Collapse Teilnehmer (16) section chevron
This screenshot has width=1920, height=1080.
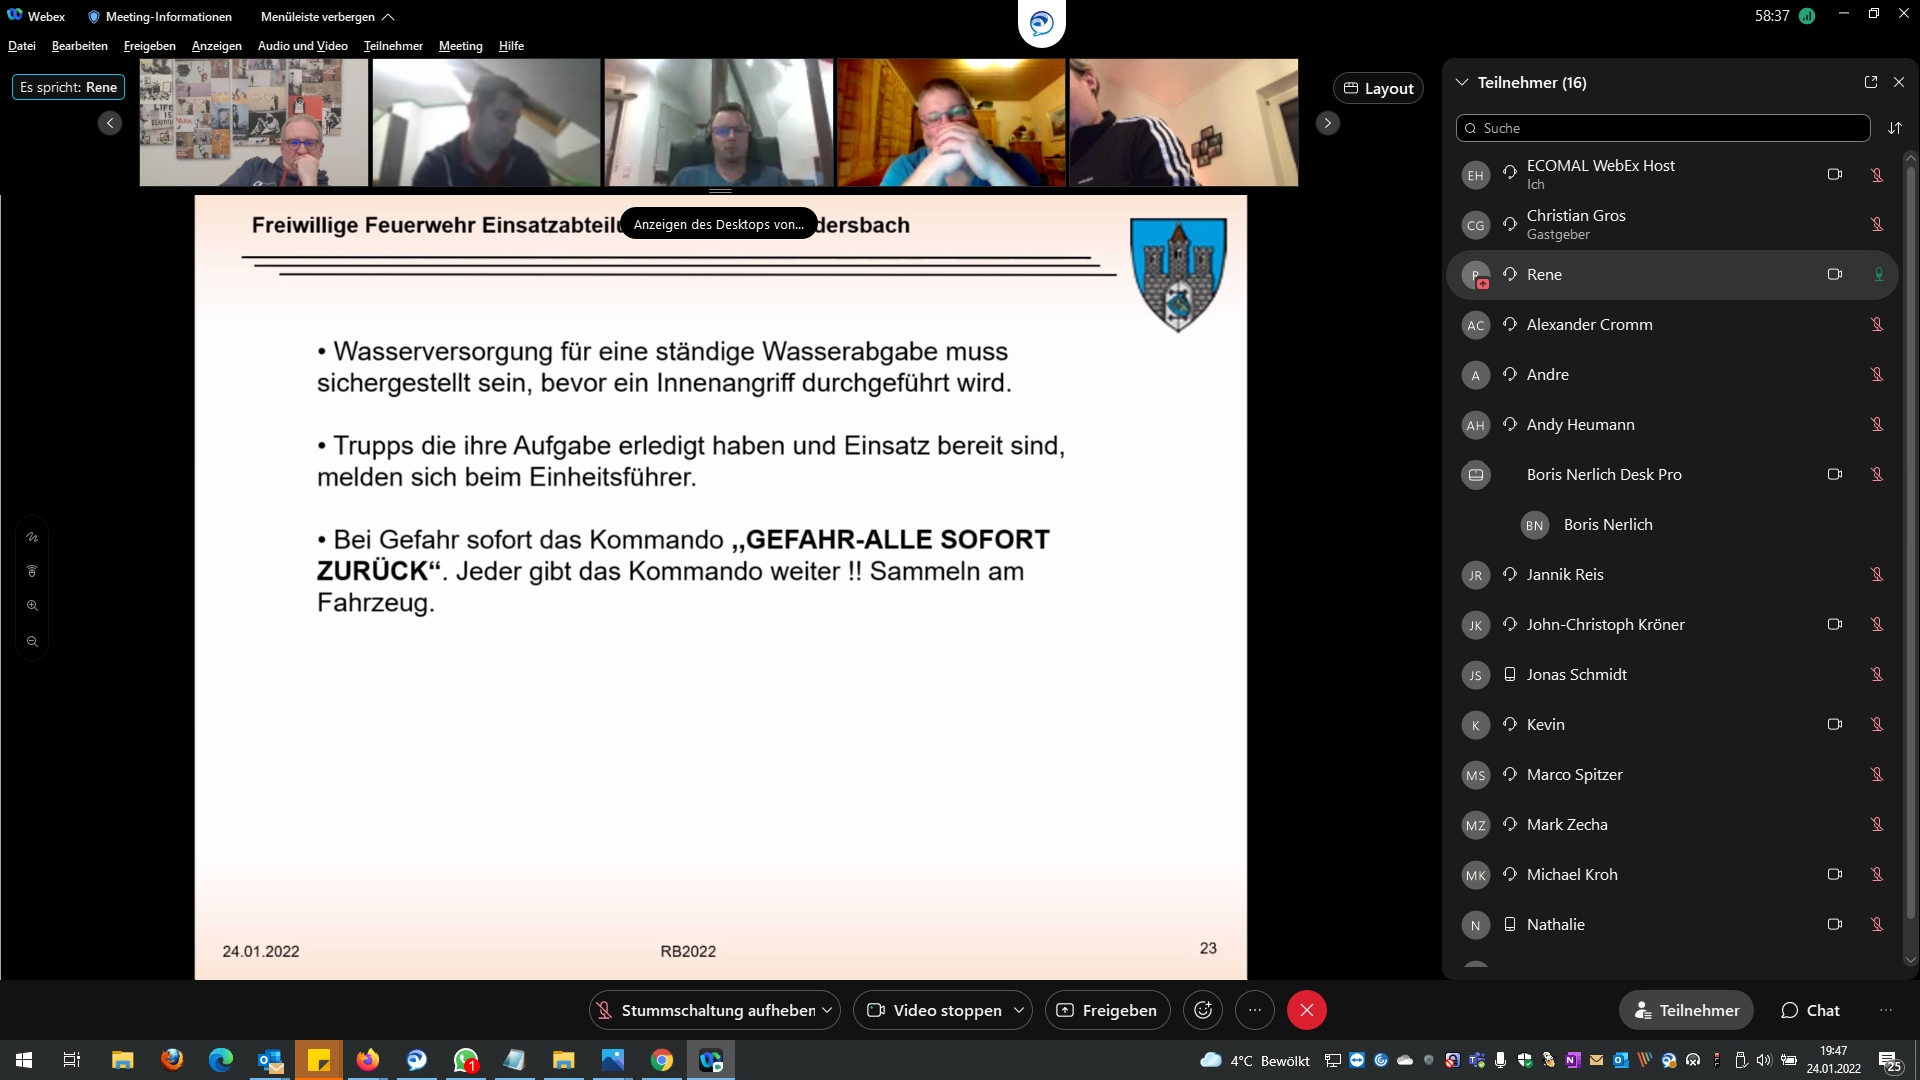(x=1462, y=82)
